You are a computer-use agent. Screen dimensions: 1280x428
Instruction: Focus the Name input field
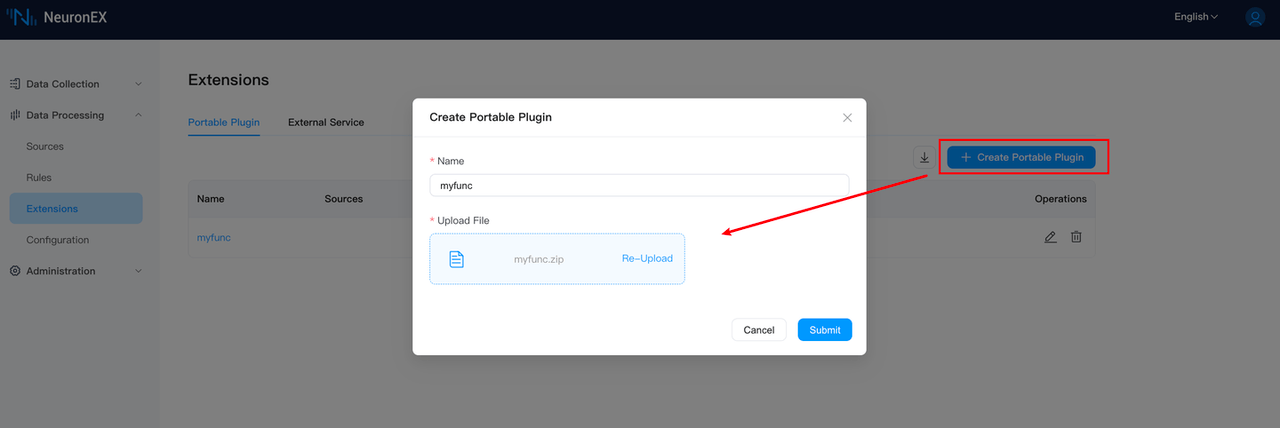[639, 185]
